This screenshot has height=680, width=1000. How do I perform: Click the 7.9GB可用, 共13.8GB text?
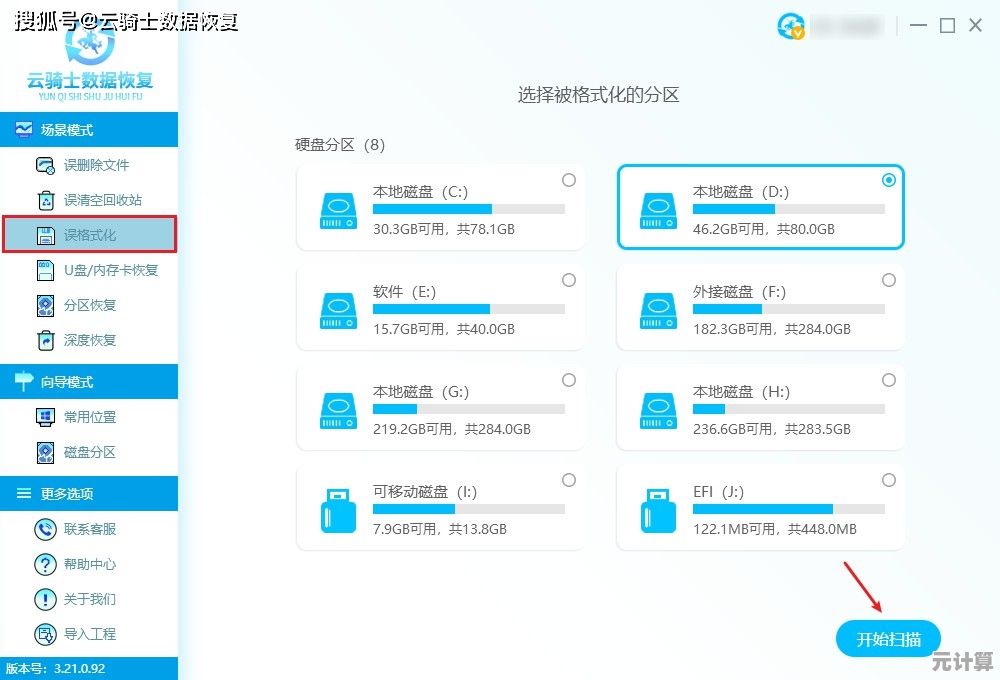(440, 529)
